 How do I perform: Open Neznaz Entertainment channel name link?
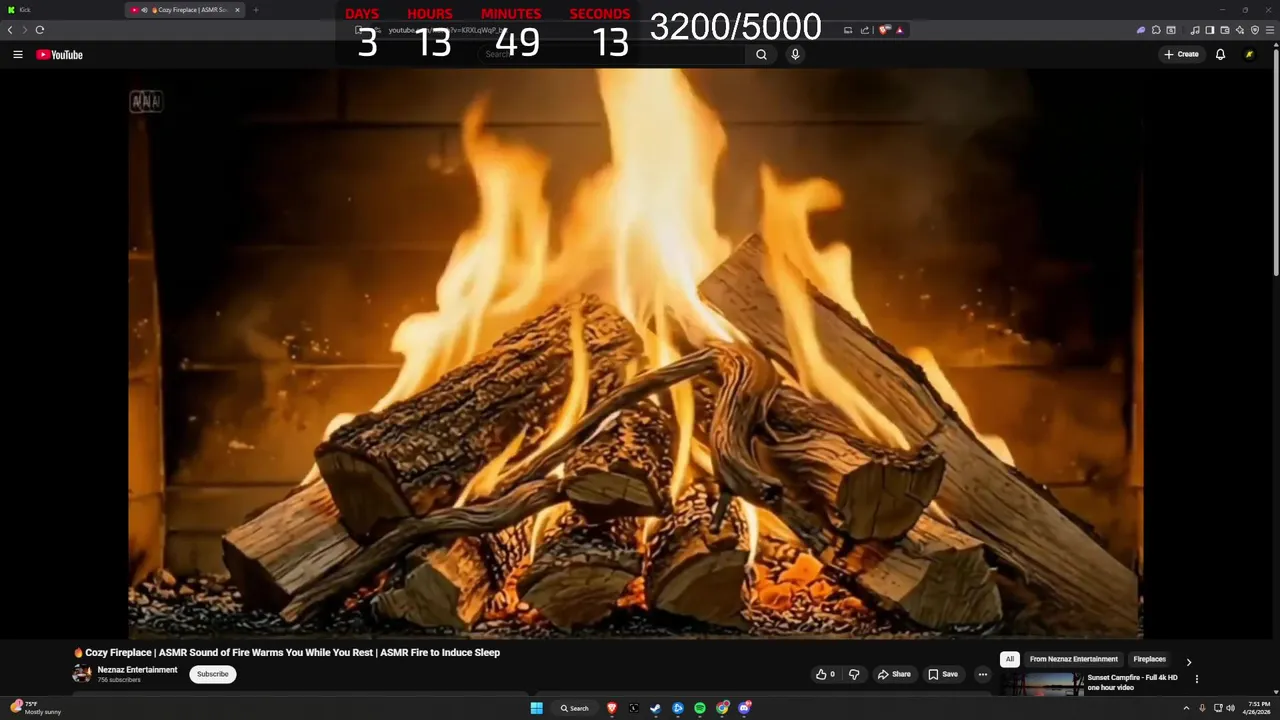(137, 670)
